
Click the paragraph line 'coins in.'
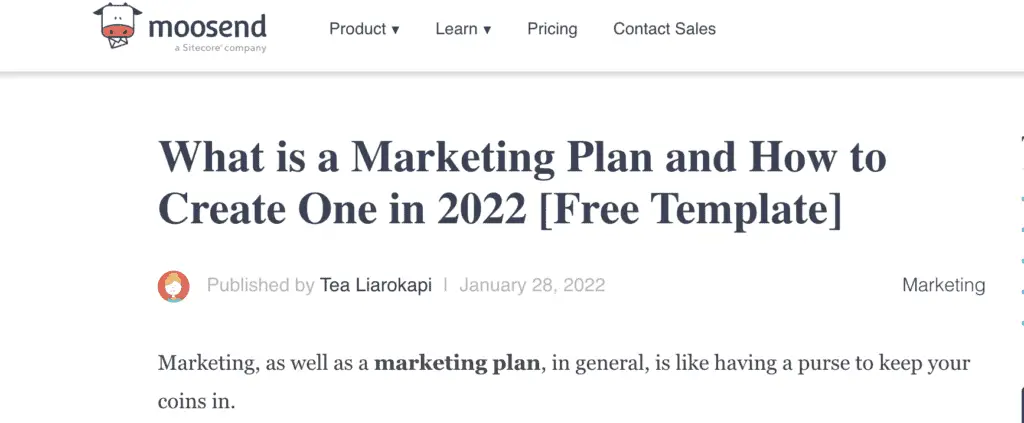click(196, 401)
